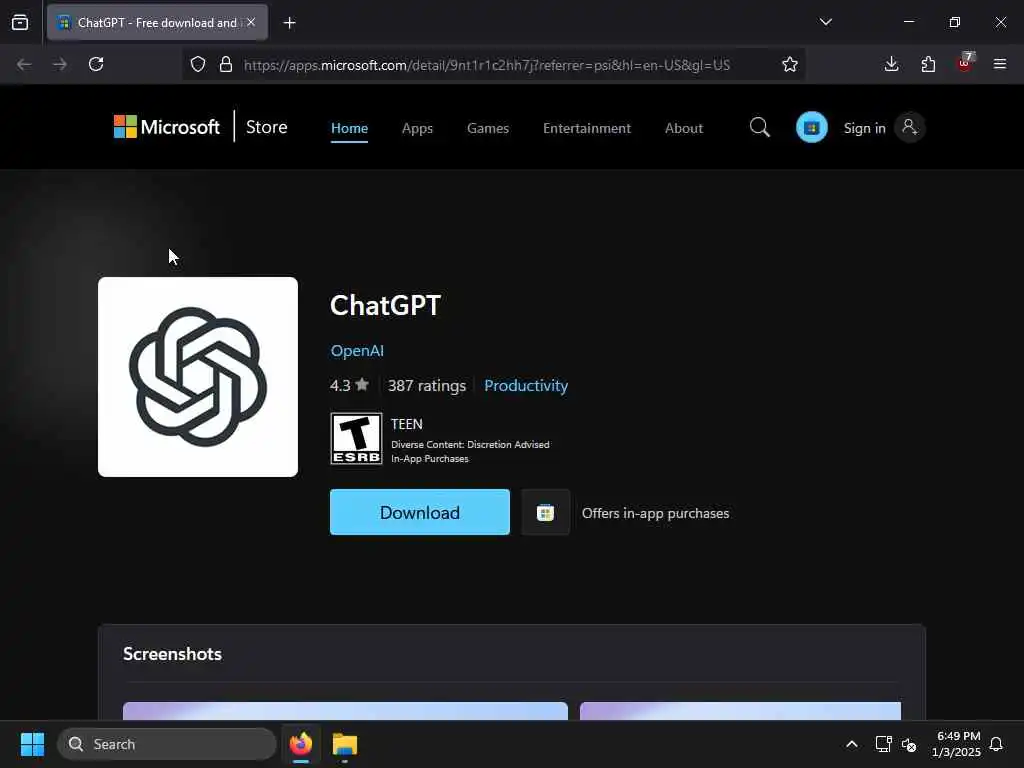This screenshot has height=768, width=1024.
Task: Go back to previous page
Action: click(x=24, y=64)
